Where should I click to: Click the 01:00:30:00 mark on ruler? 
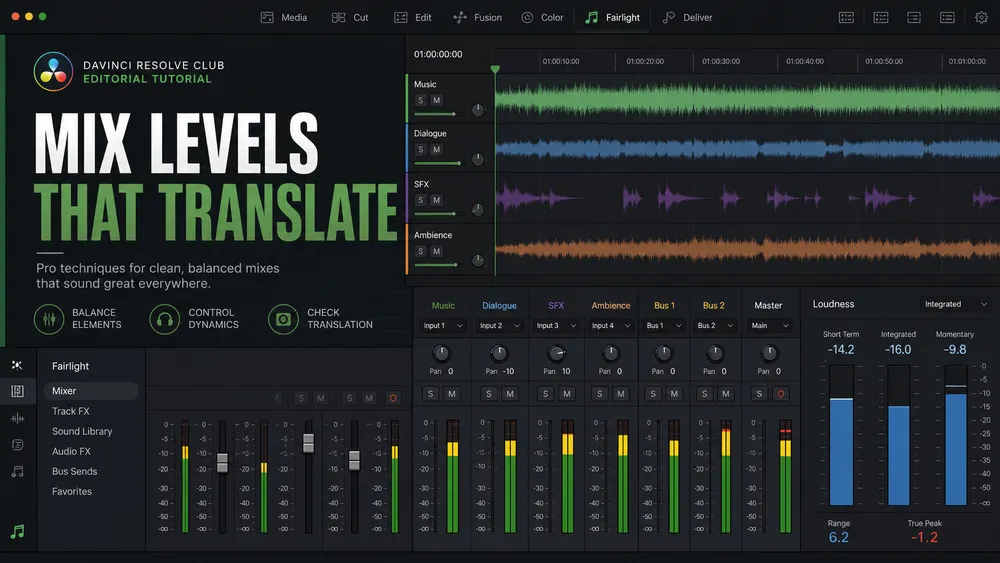pyautogui.click(x=721, y=61)
